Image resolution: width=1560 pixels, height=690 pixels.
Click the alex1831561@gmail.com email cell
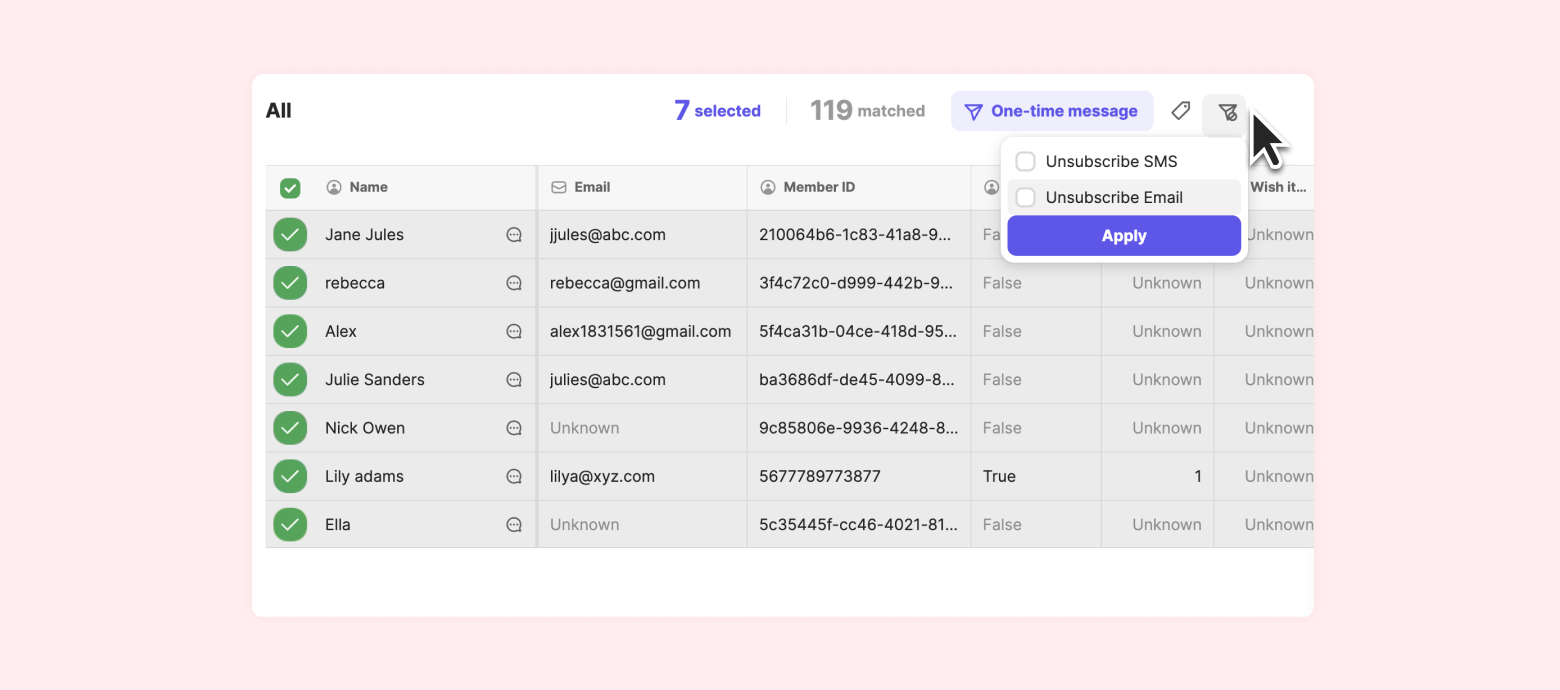pyautogui.click(x=640, y=331)
